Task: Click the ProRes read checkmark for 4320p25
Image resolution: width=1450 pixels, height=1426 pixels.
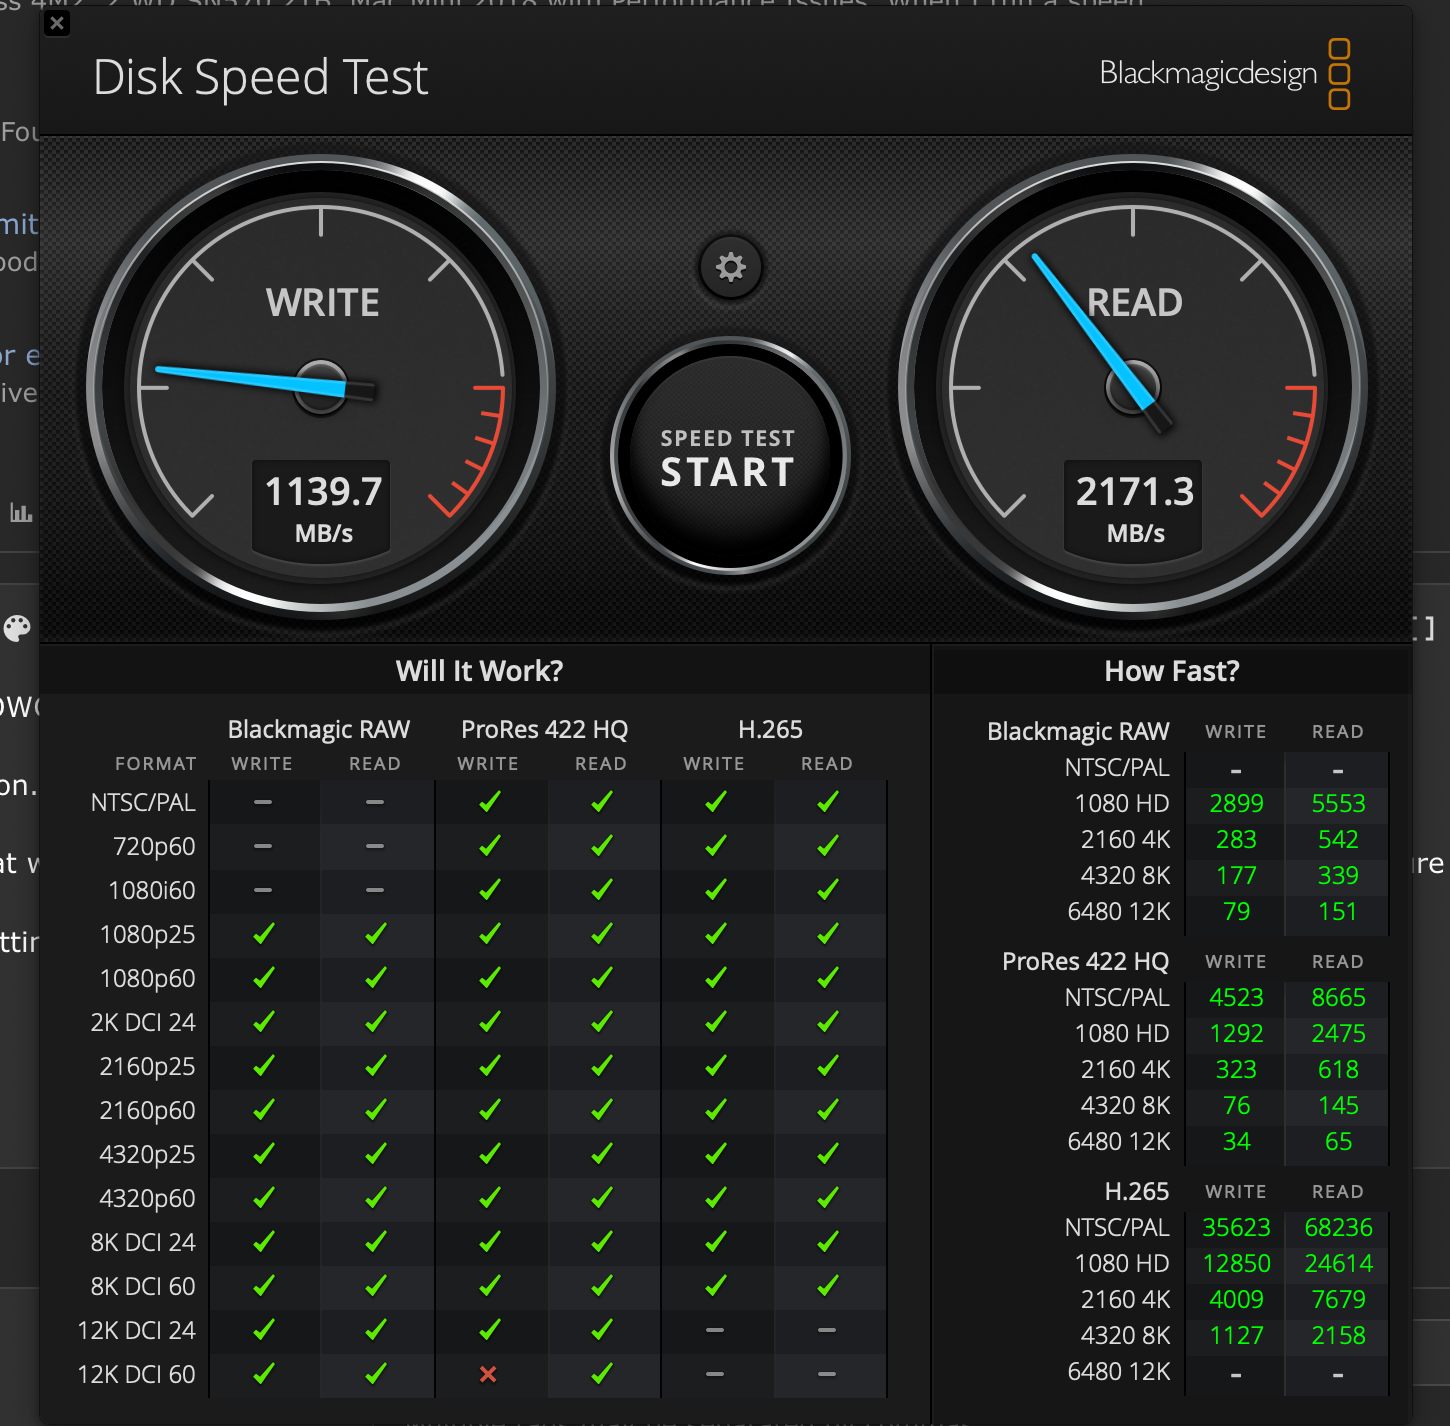Action: [x=601, y=1154]
